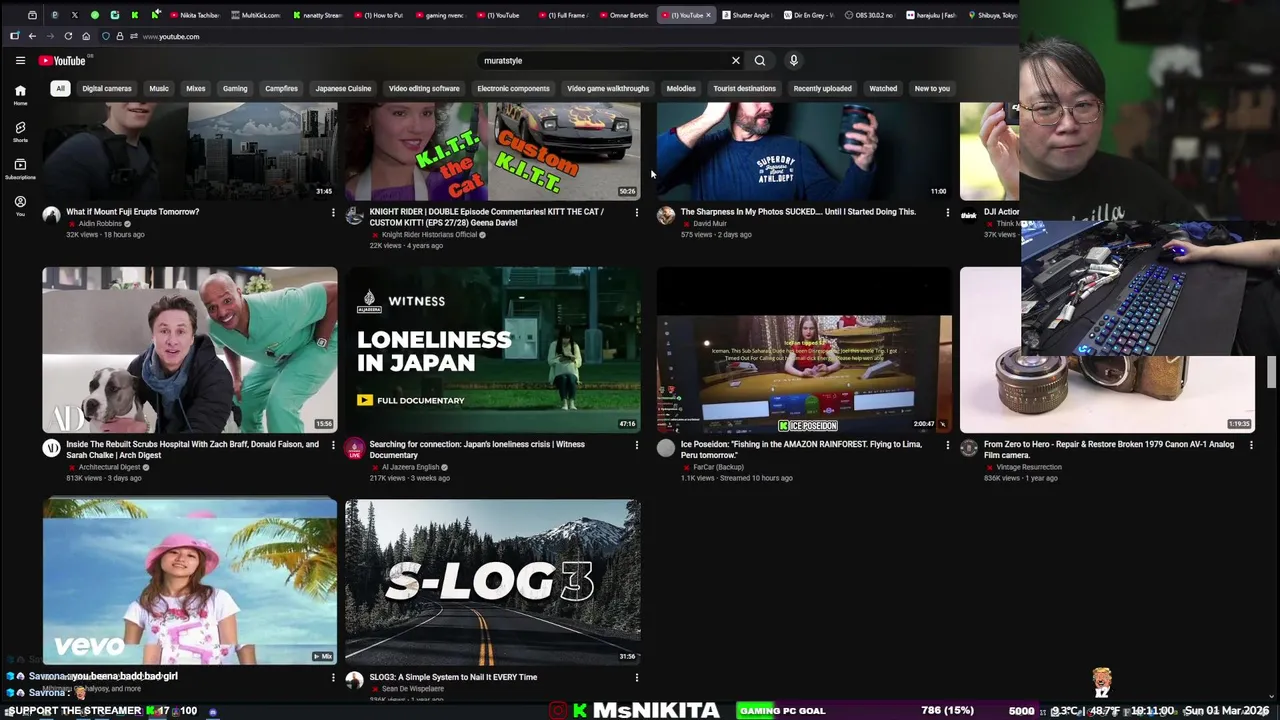Select the New to you chip
Image resolution: width=1280 pixels, height=720 pixels.
[x=932, y=88]
